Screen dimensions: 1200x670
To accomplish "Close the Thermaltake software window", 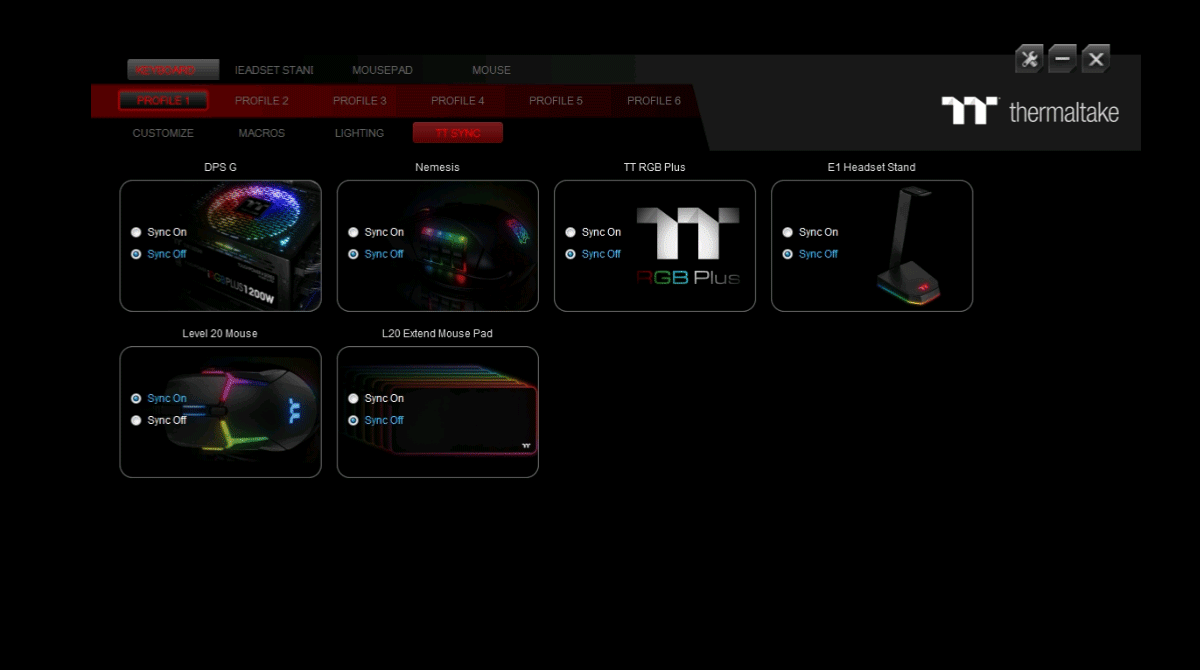I will 1096,59.
